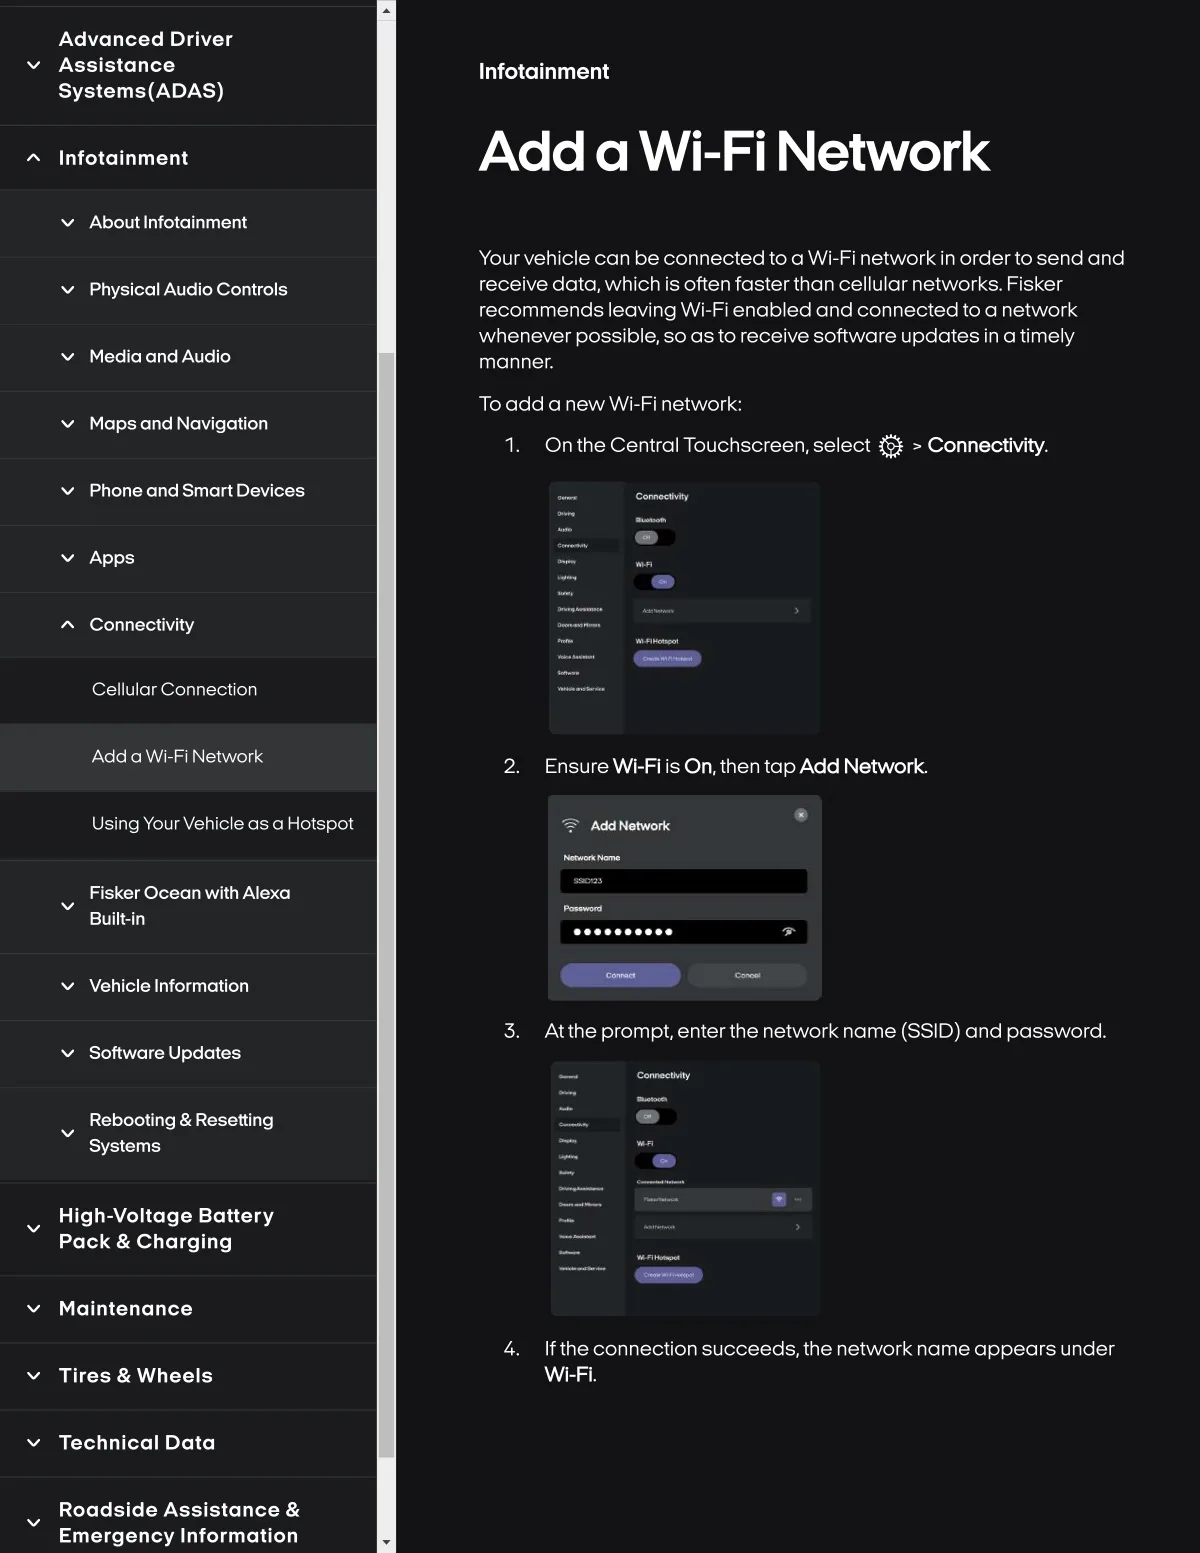
Task: Click the masked Password field
Action: coord(683,932)
